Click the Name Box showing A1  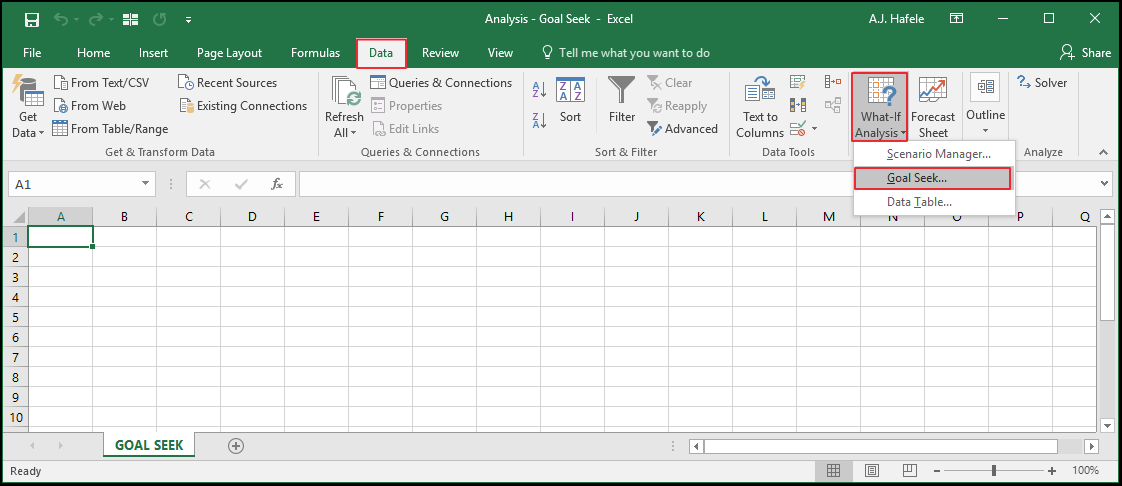click(72, 185)
